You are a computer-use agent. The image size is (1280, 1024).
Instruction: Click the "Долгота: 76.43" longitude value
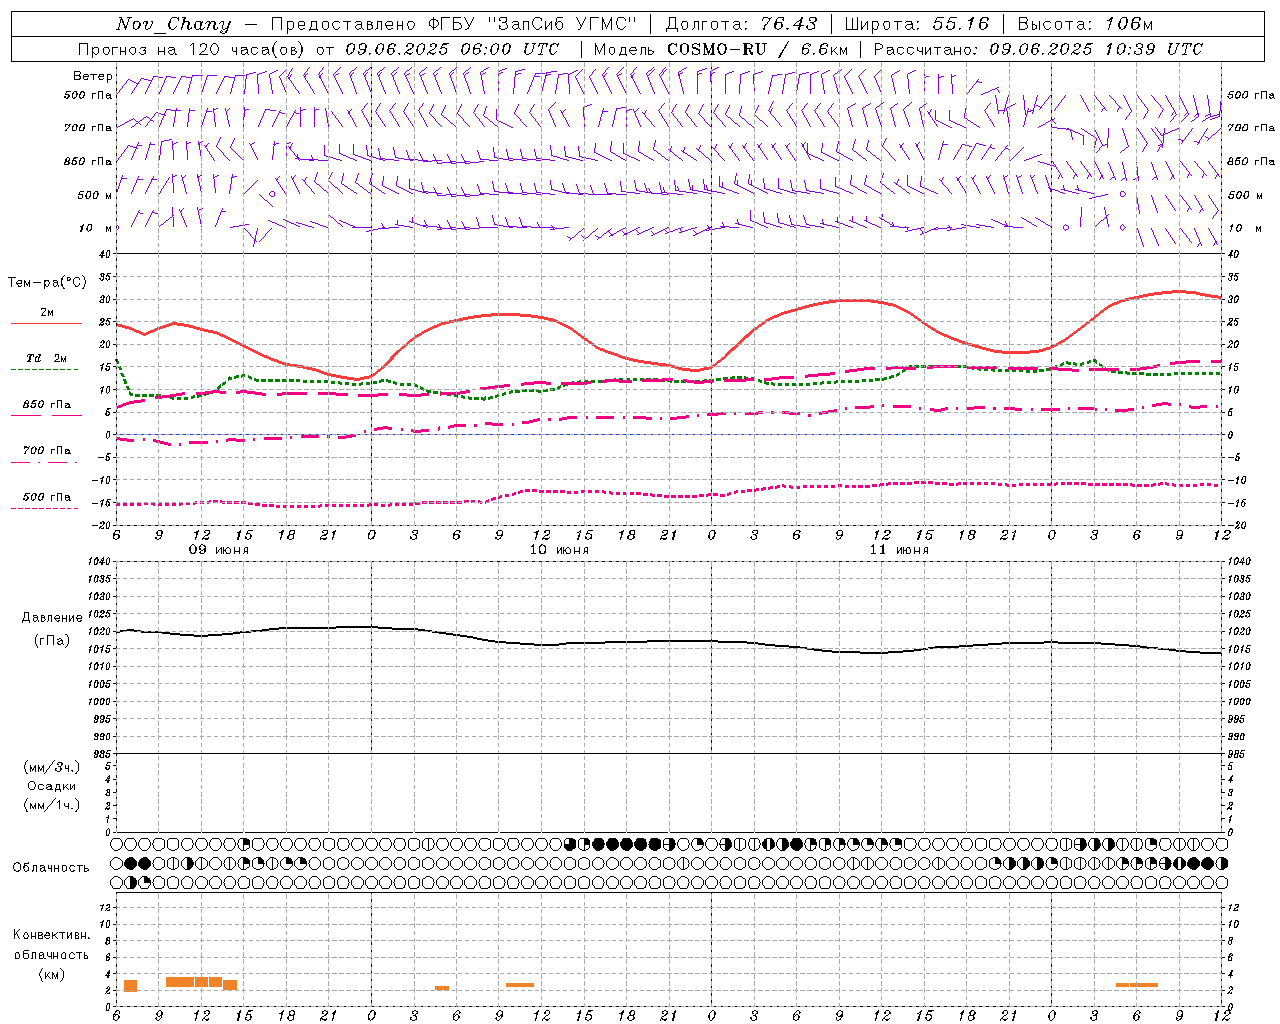click(741, 24)
